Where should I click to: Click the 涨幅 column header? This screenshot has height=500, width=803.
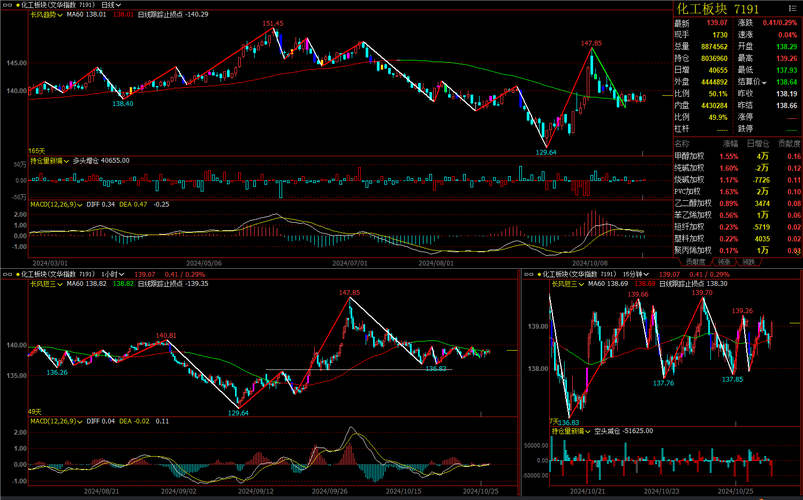pos(728,144)
